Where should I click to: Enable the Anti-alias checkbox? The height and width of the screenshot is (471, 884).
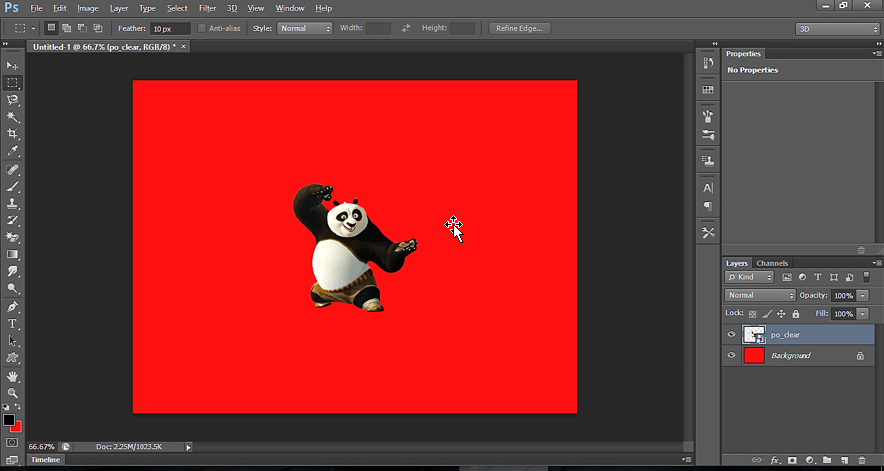[201, 28]
